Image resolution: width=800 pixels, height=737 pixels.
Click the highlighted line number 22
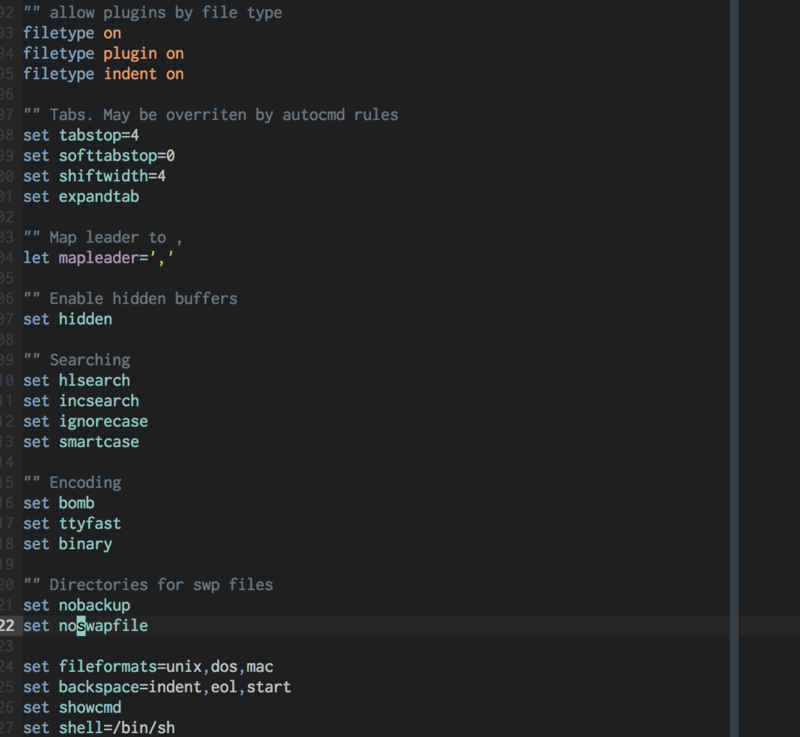coord(7,625)
